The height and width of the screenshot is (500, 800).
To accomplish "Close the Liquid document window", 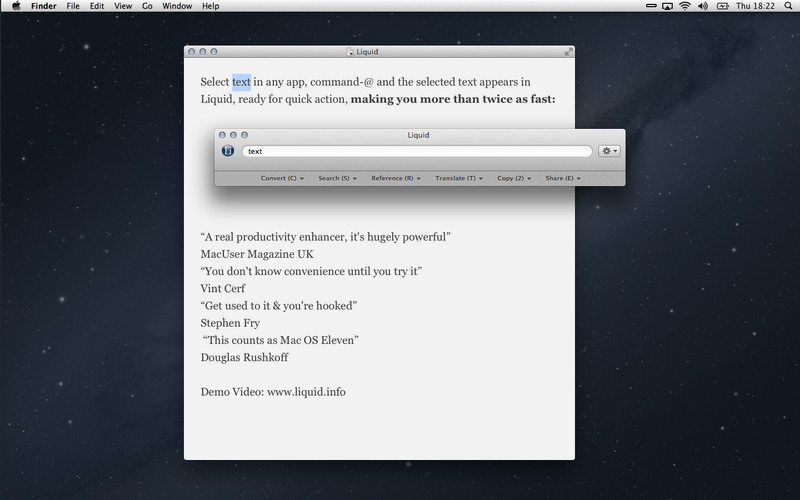I will 191,52.
